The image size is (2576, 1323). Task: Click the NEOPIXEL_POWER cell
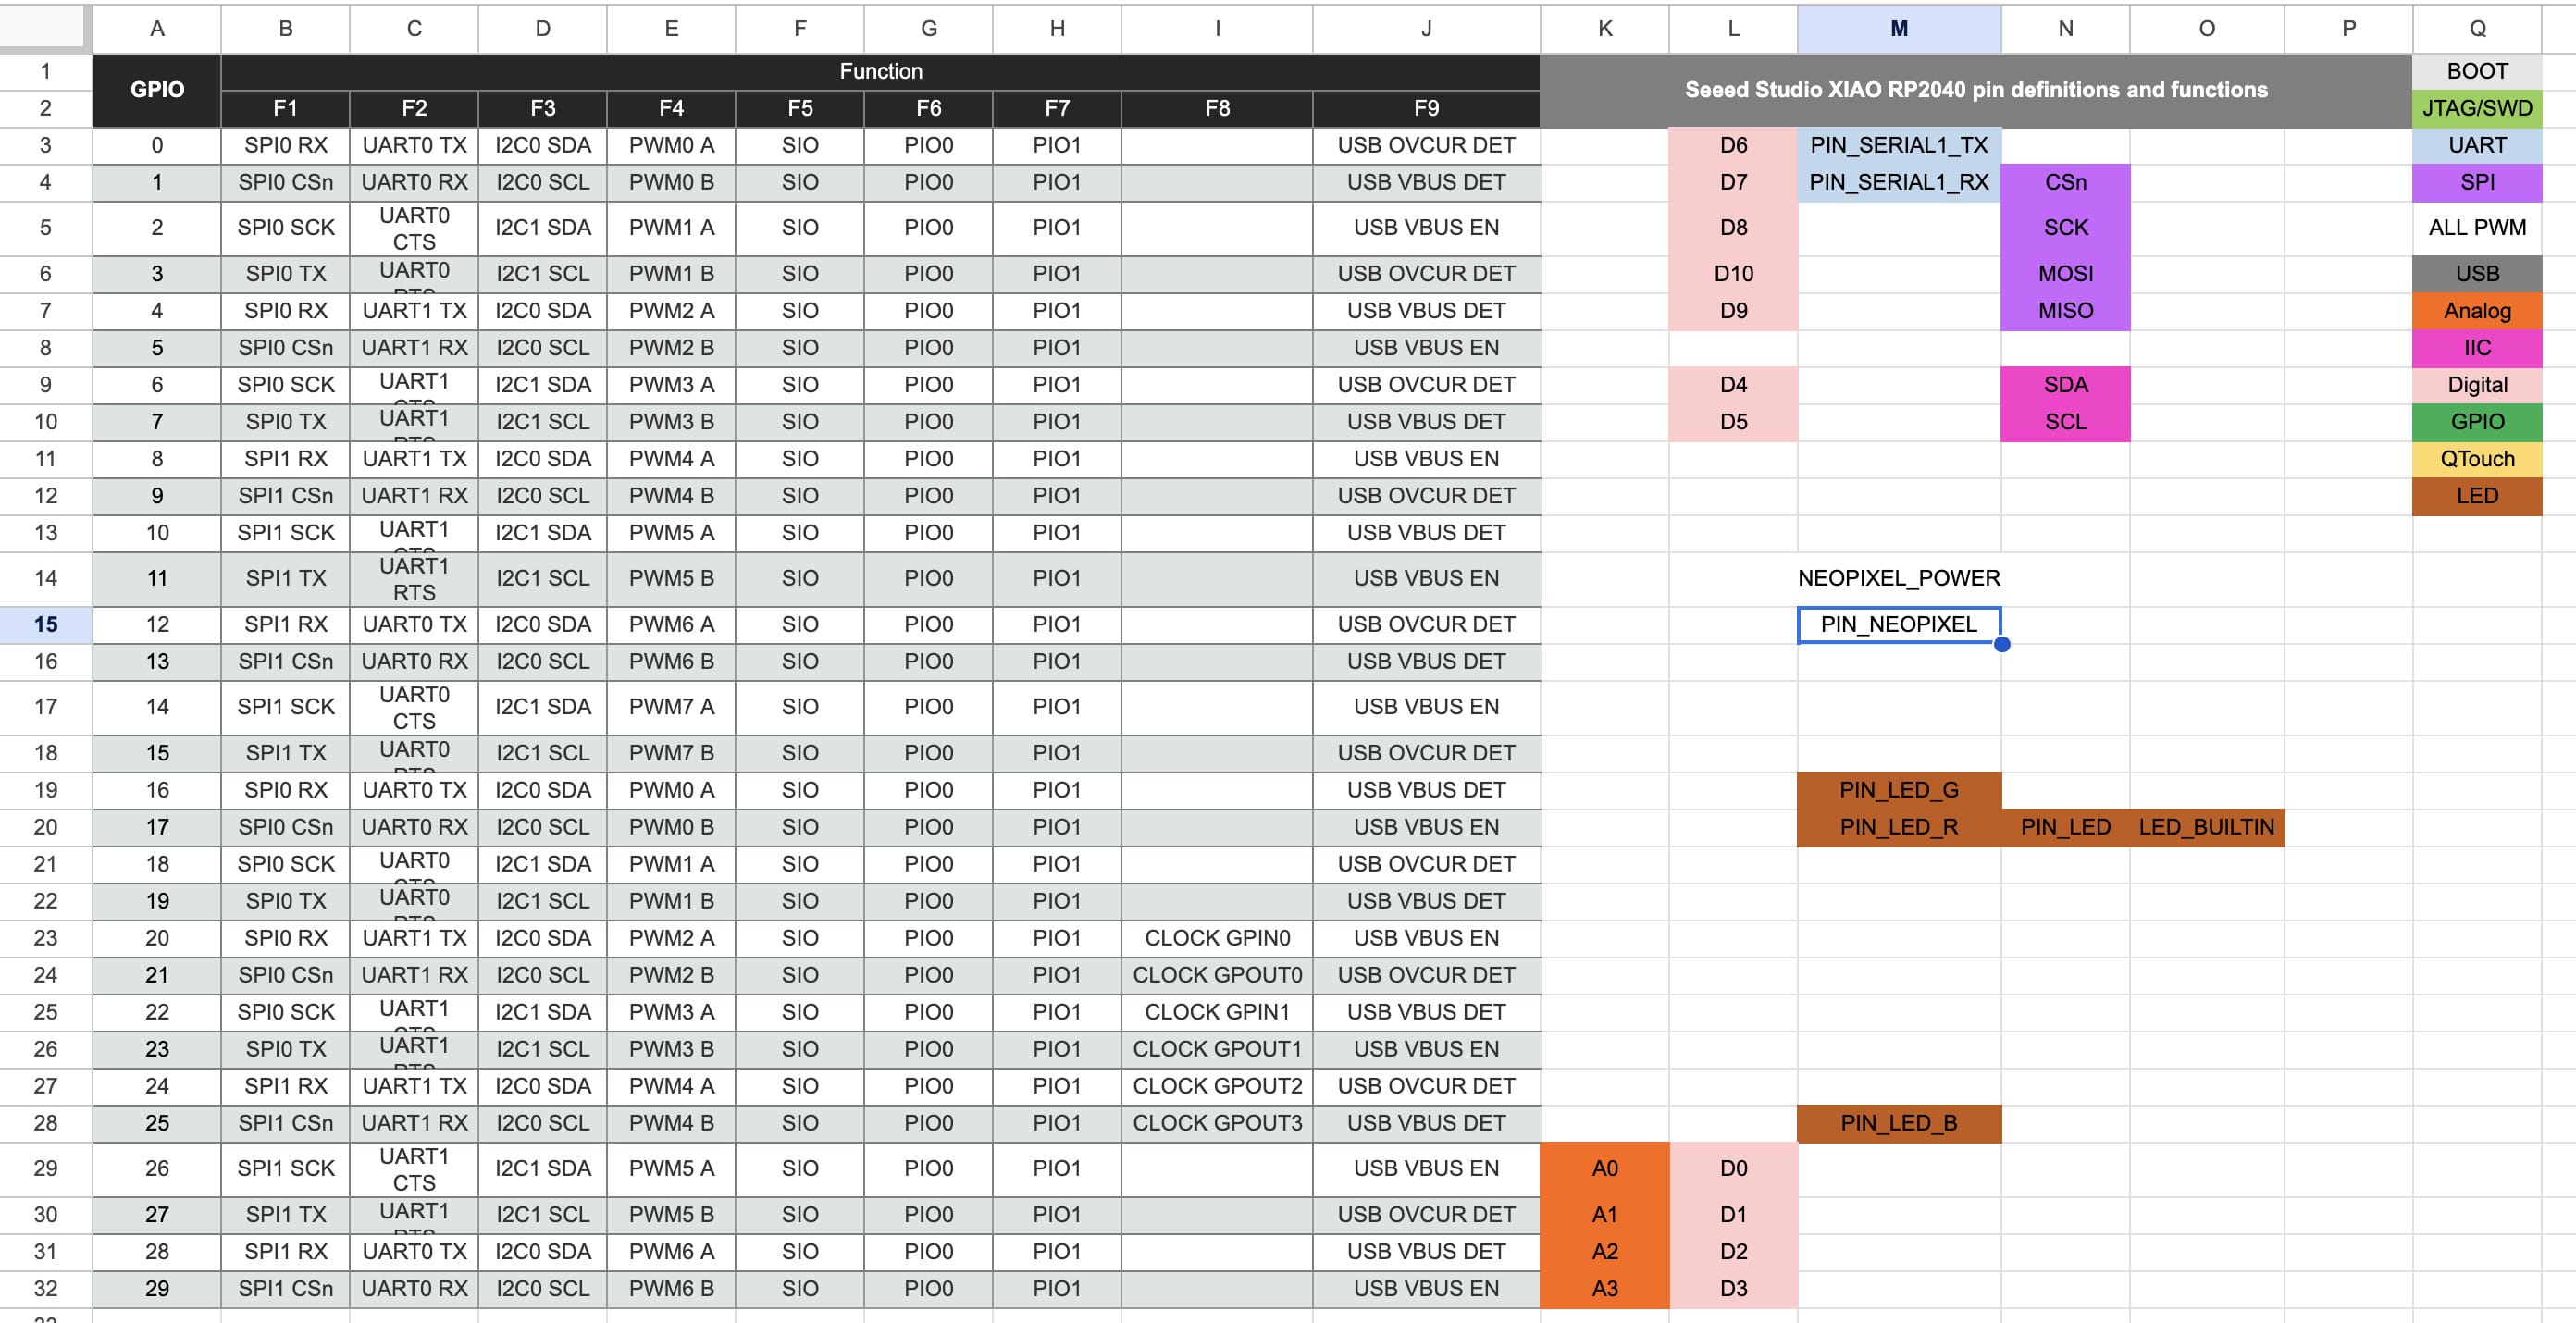[x=1898, y=579]
